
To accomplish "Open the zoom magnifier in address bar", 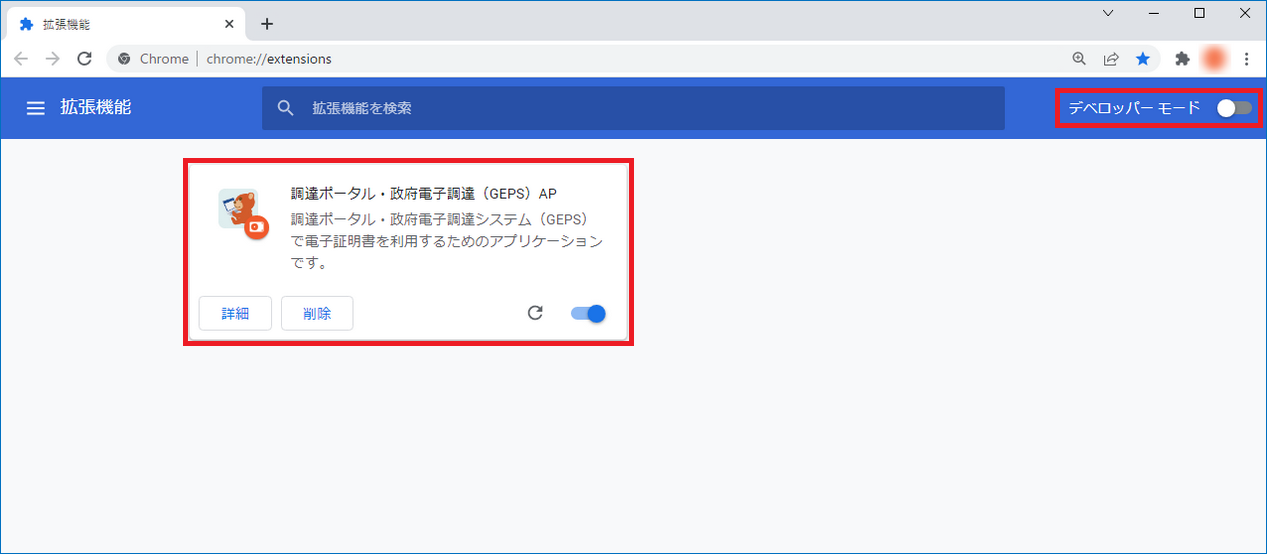I will click(1079, 59).
